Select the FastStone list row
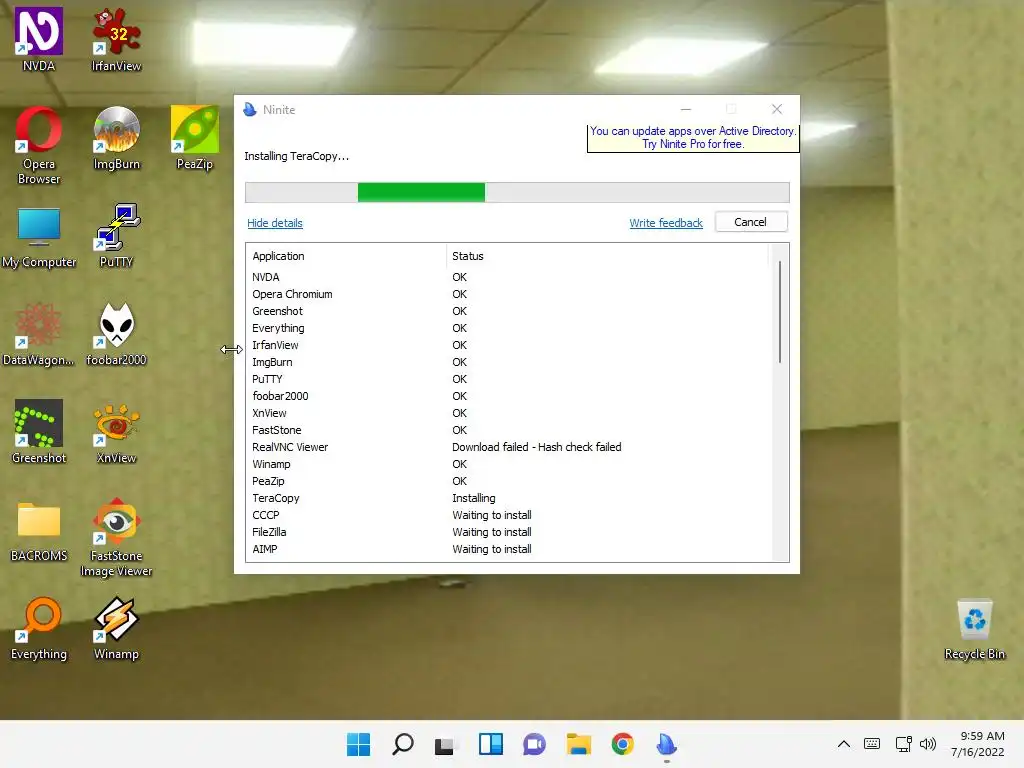 (x=509, y=430)
